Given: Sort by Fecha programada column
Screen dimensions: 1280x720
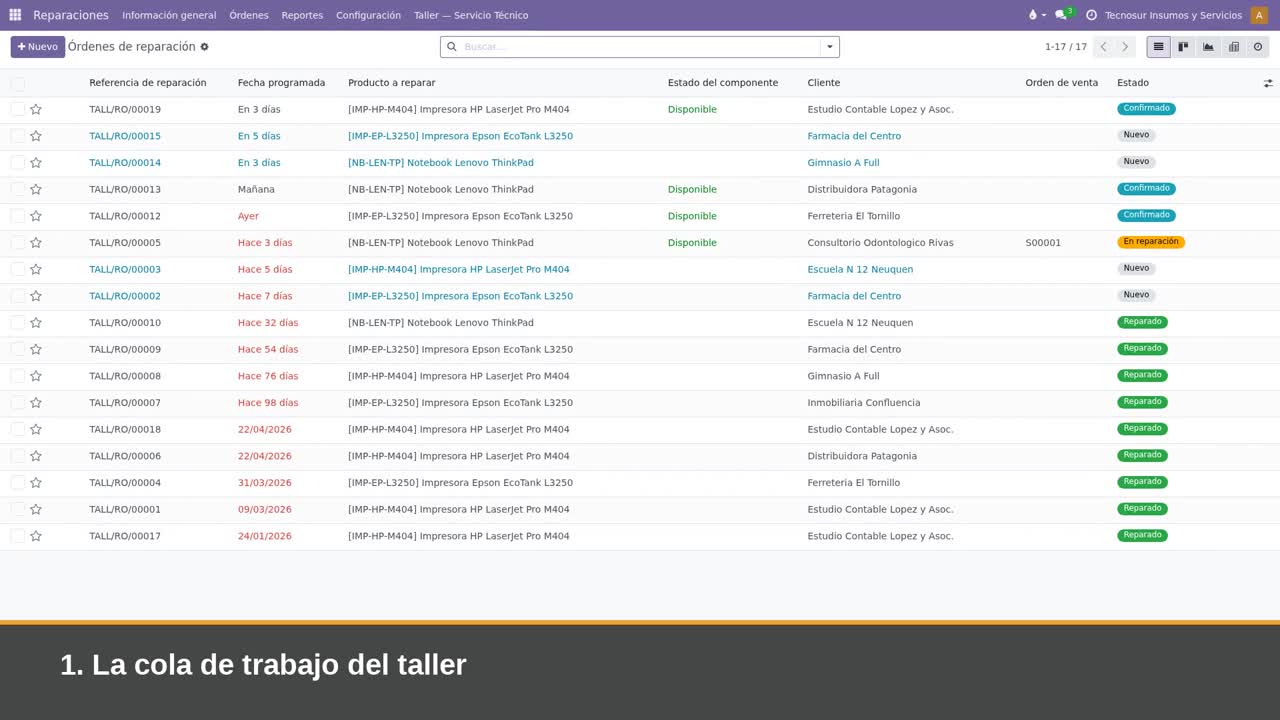Looking at the screenshot, I should click(281, 83).
